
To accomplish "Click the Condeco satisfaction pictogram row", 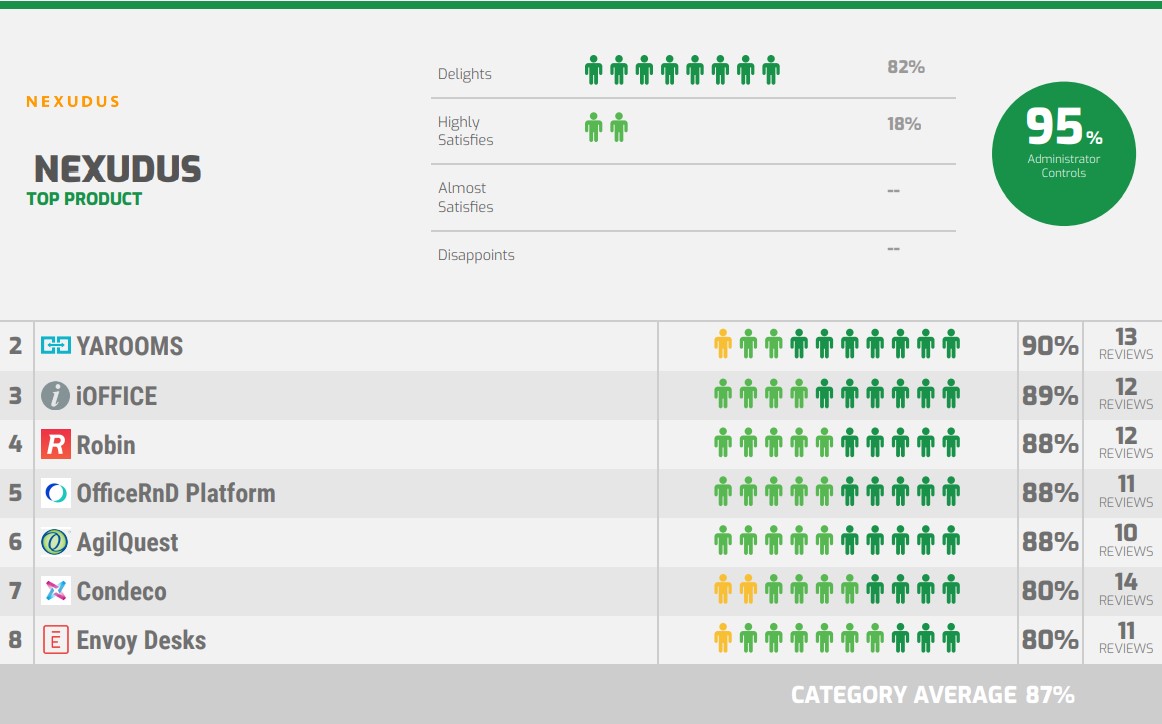I will point(837,589).
